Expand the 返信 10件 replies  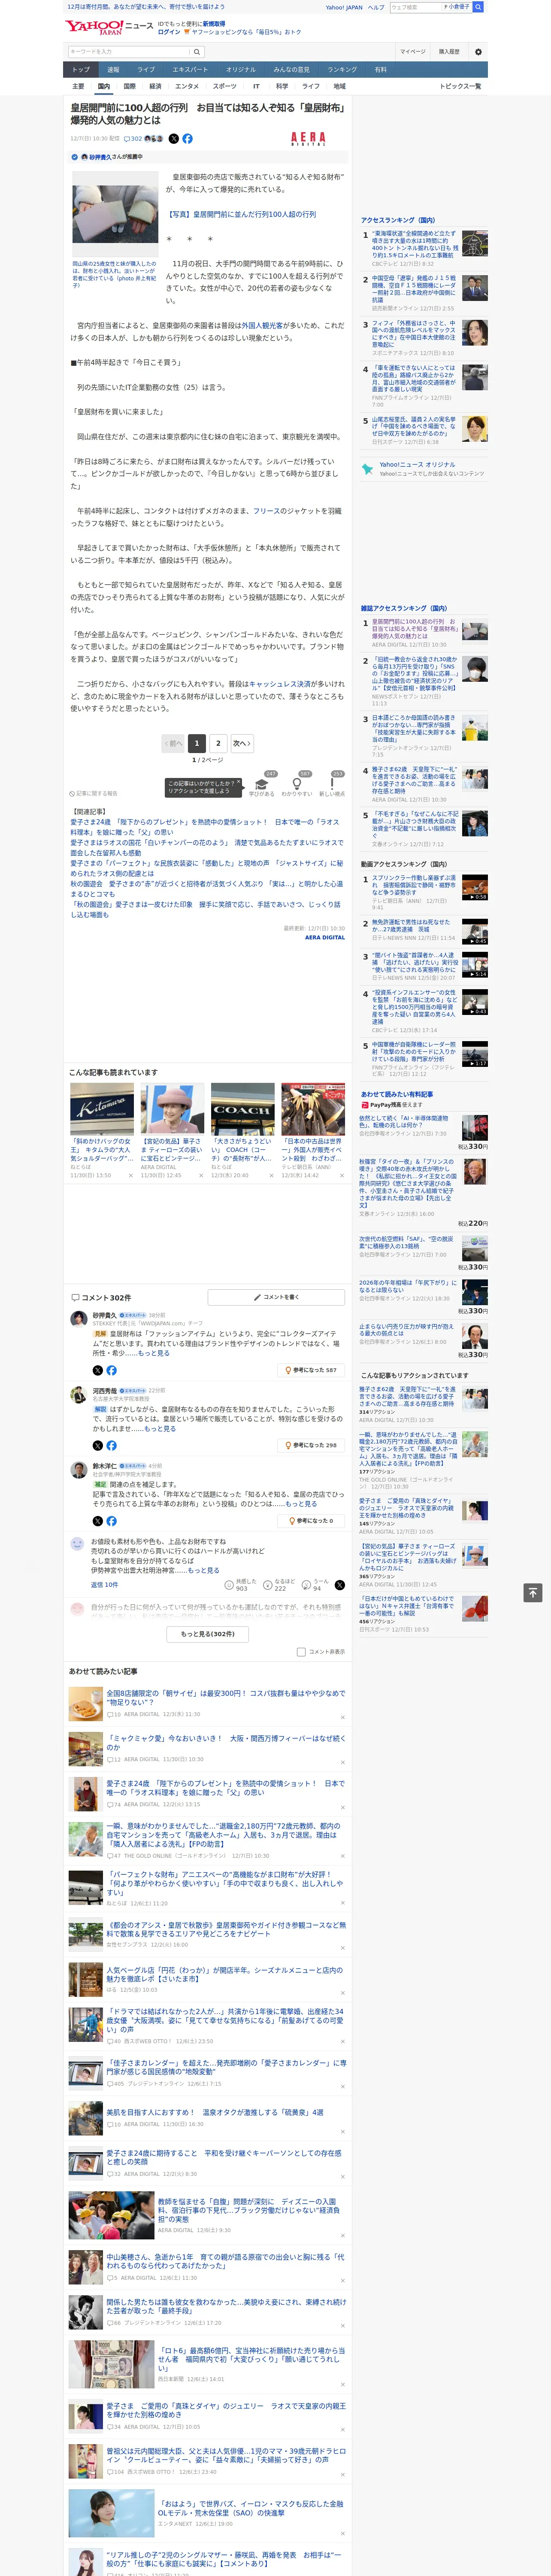(x=104, y=1585)
